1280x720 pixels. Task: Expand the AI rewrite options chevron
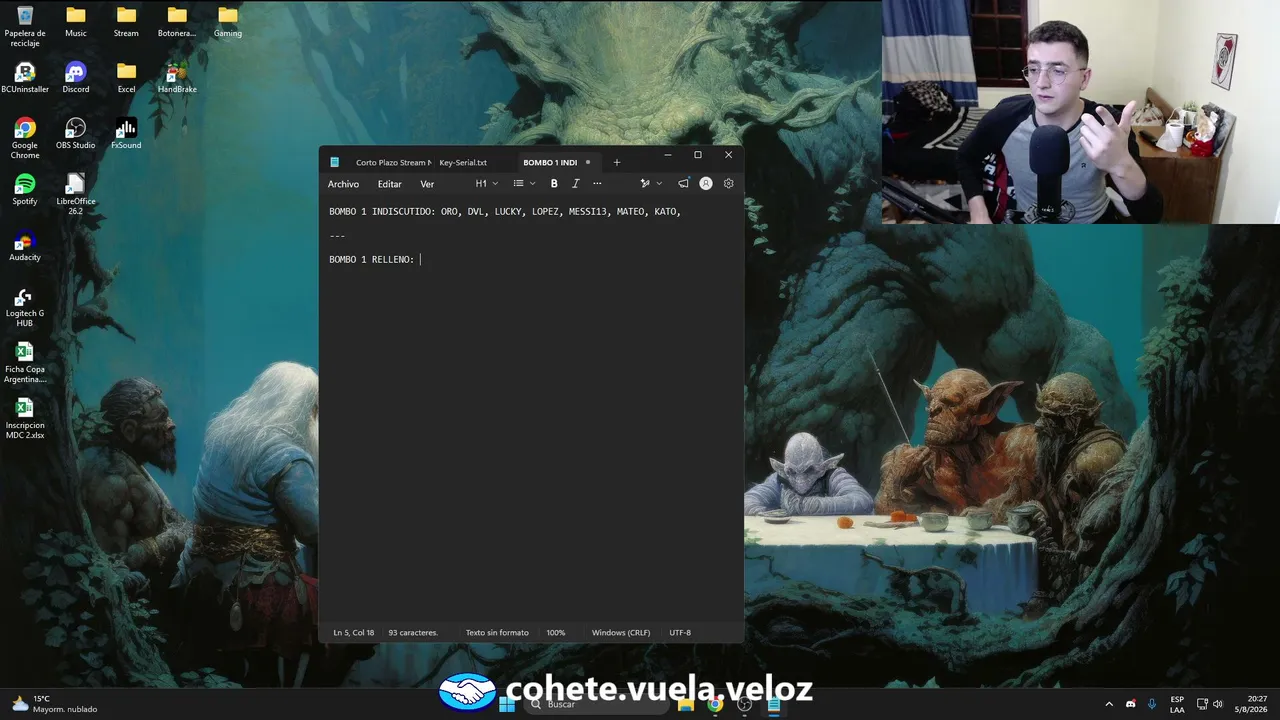point(659,184)
